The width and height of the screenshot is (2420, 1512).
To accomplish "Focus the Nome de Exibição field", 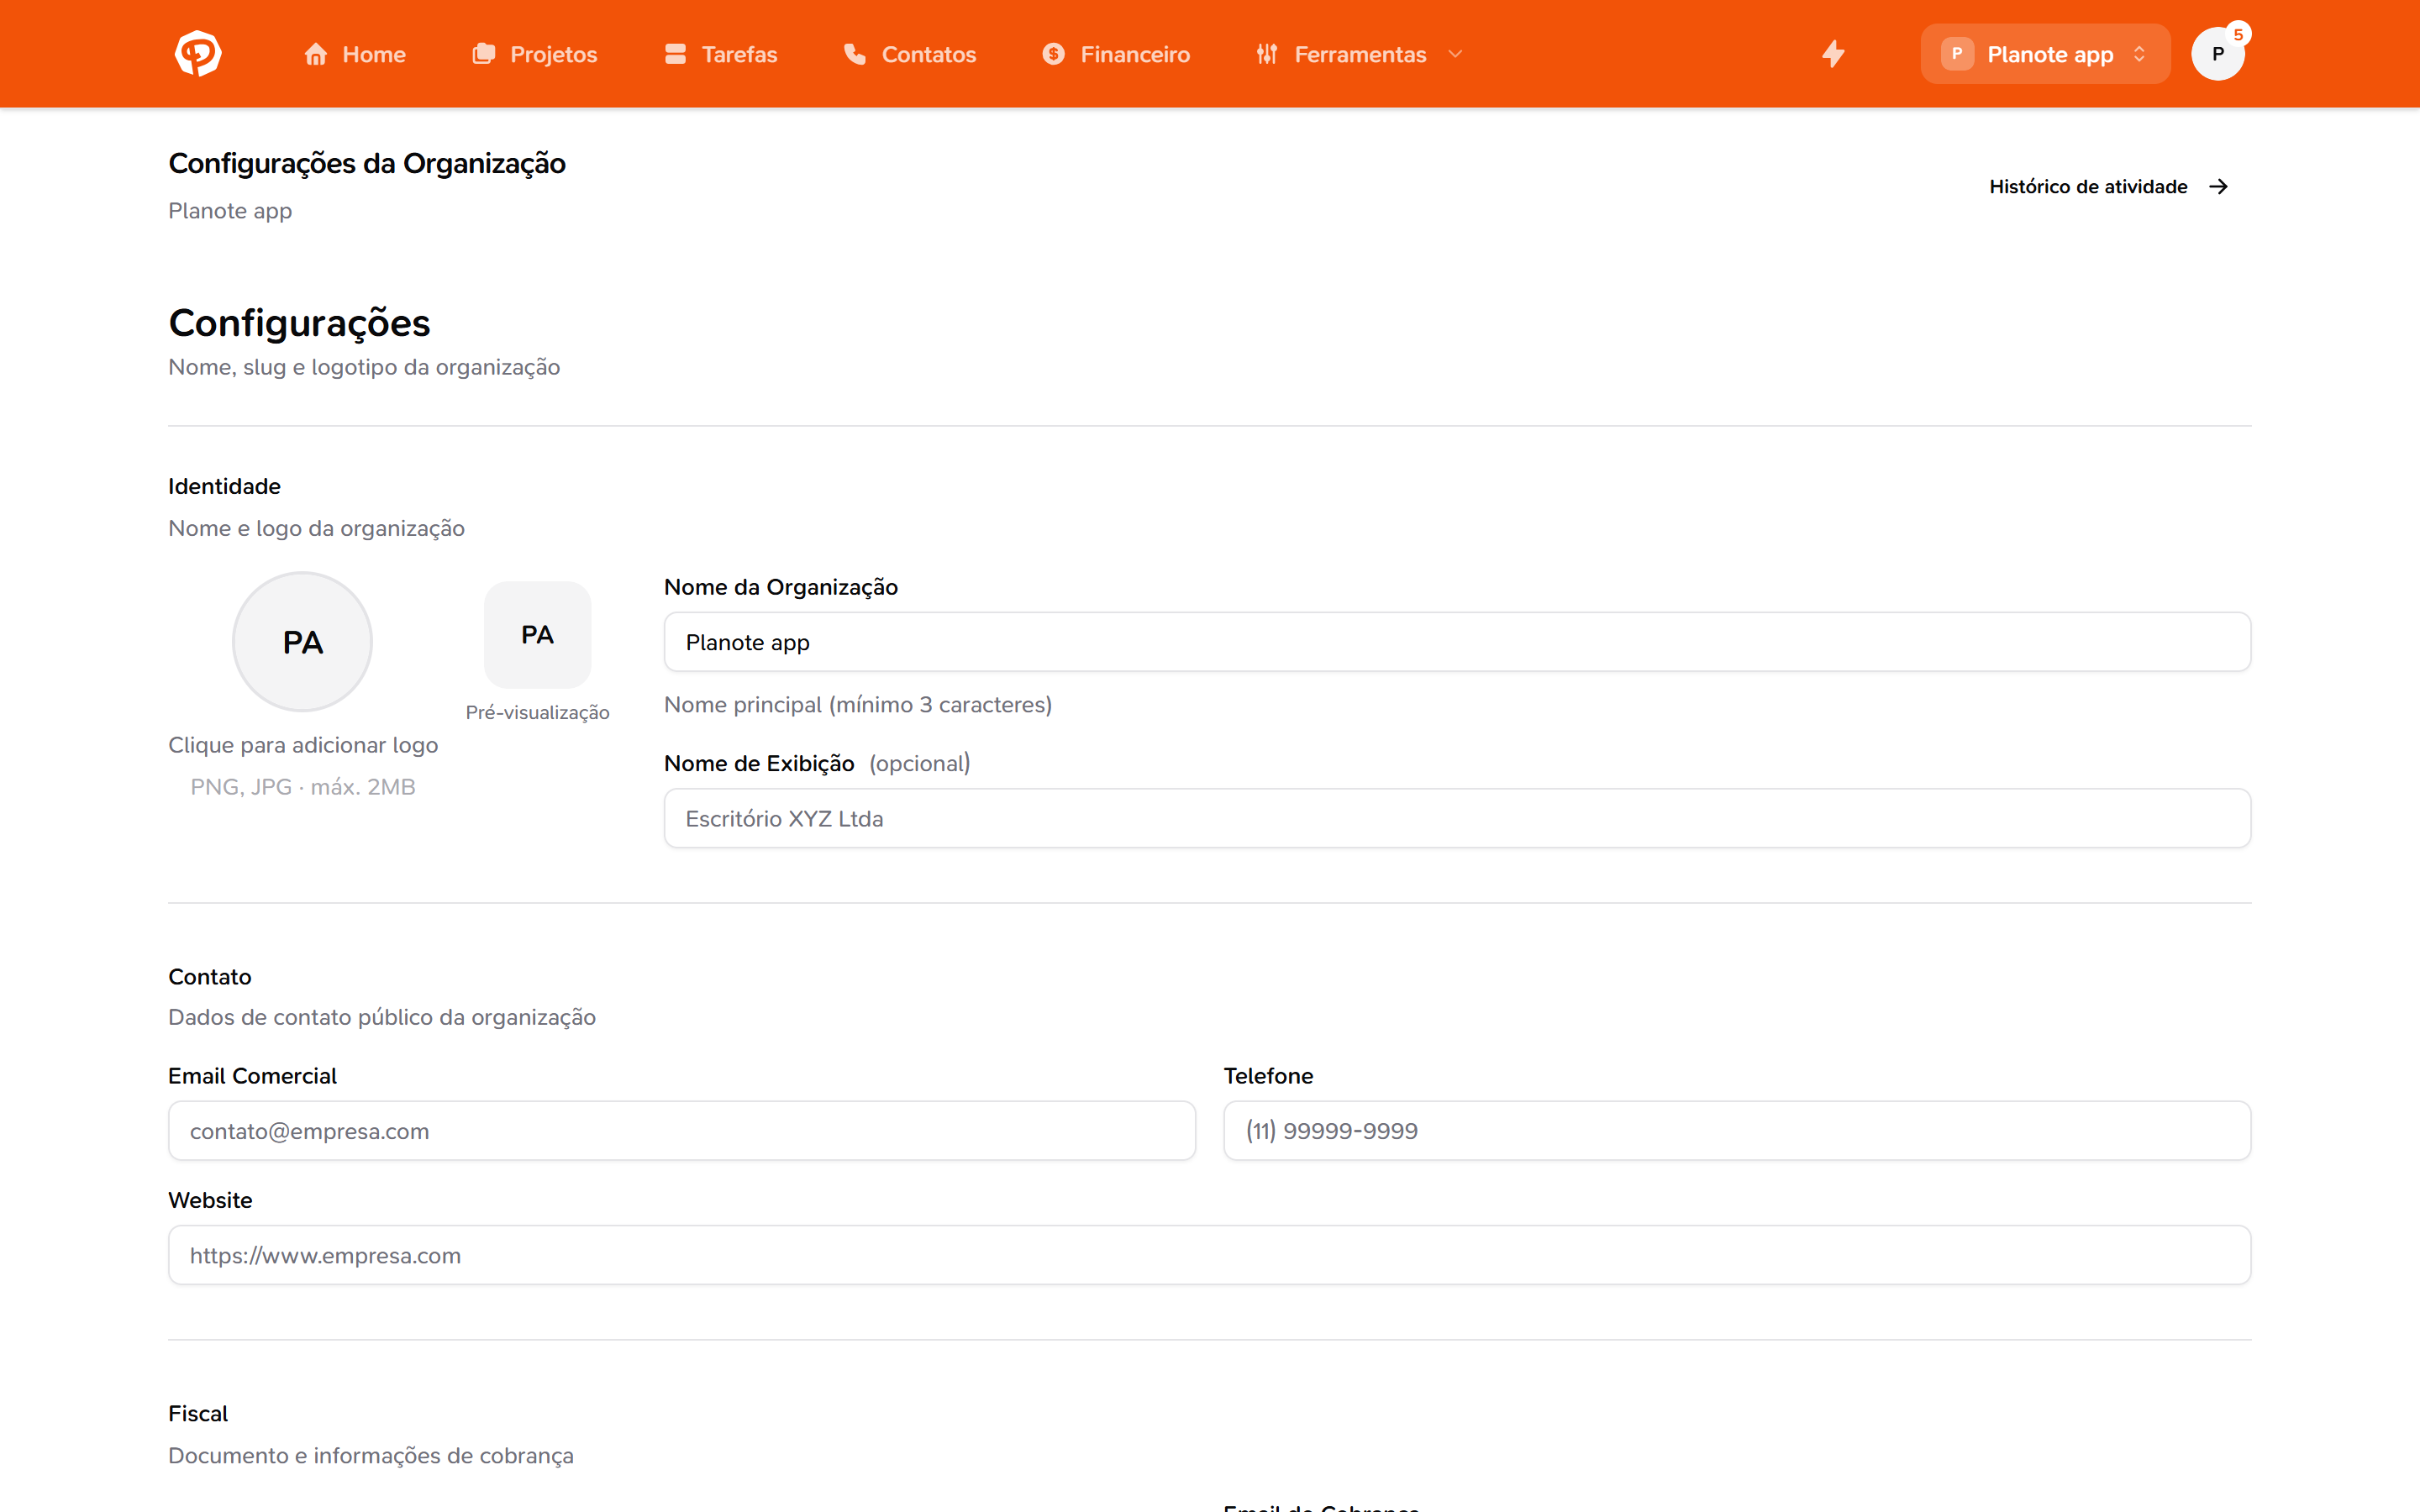I will coord(1457,818).
